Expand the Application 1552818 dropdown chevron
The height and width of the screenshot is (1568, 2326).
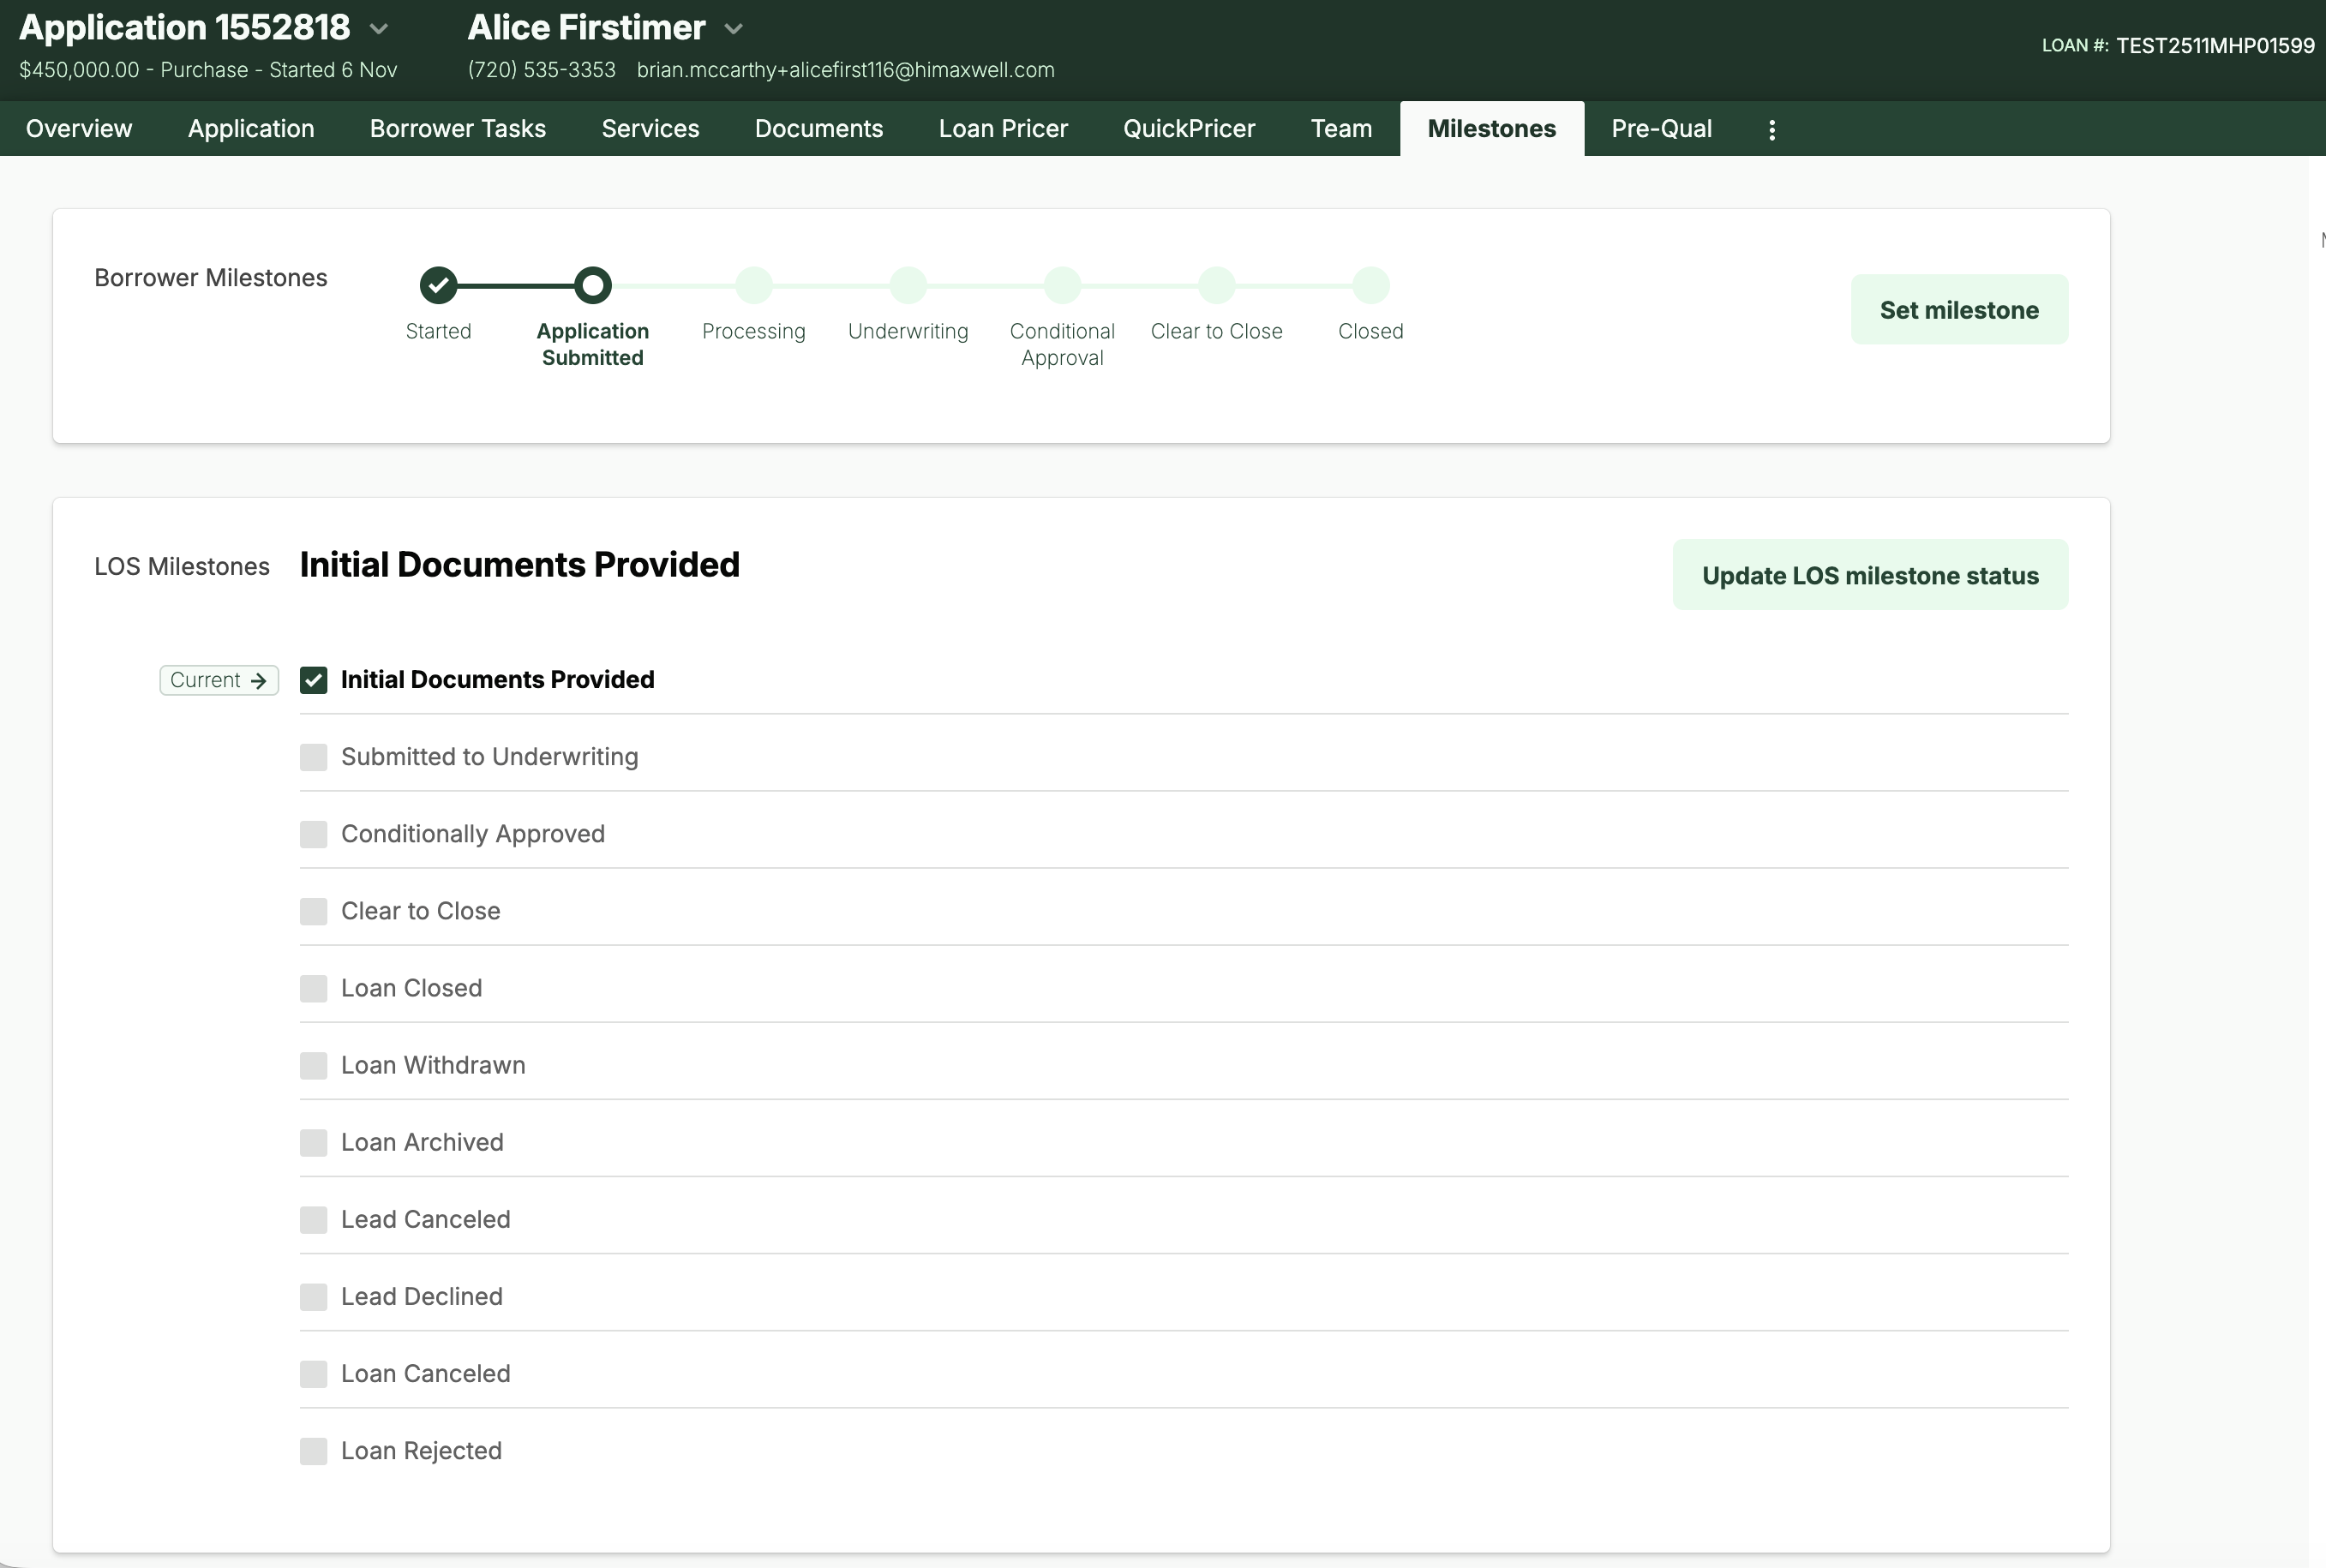(x=379, y=29)
